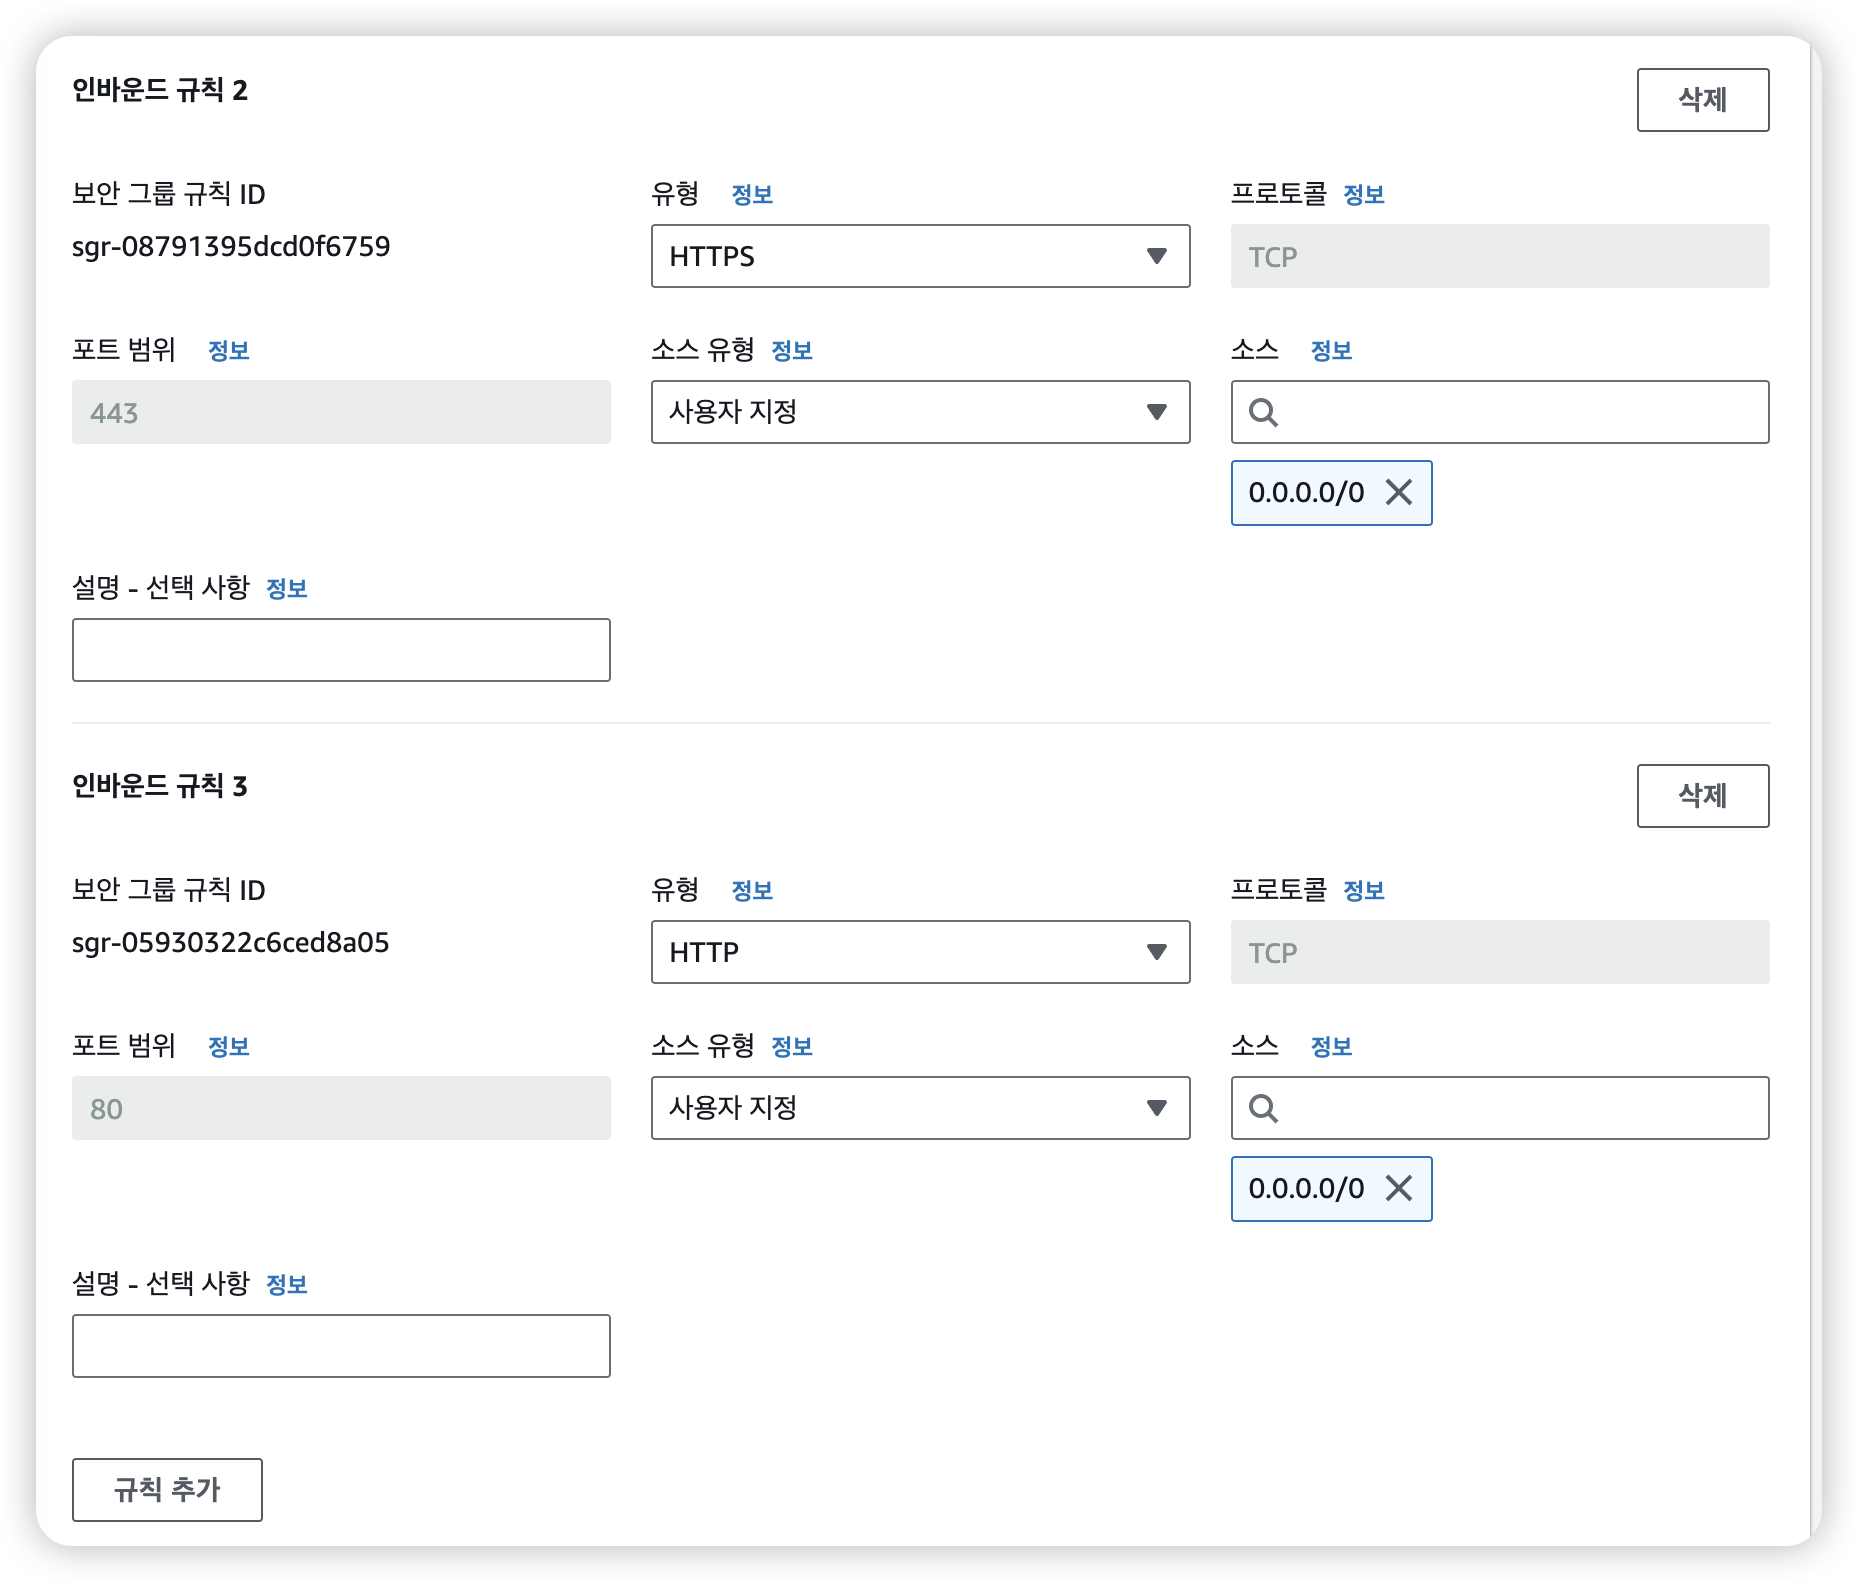The image size is (1858, 1582).
Task: Click search icon in rule 2 source field
Action: click(1263, 412)
